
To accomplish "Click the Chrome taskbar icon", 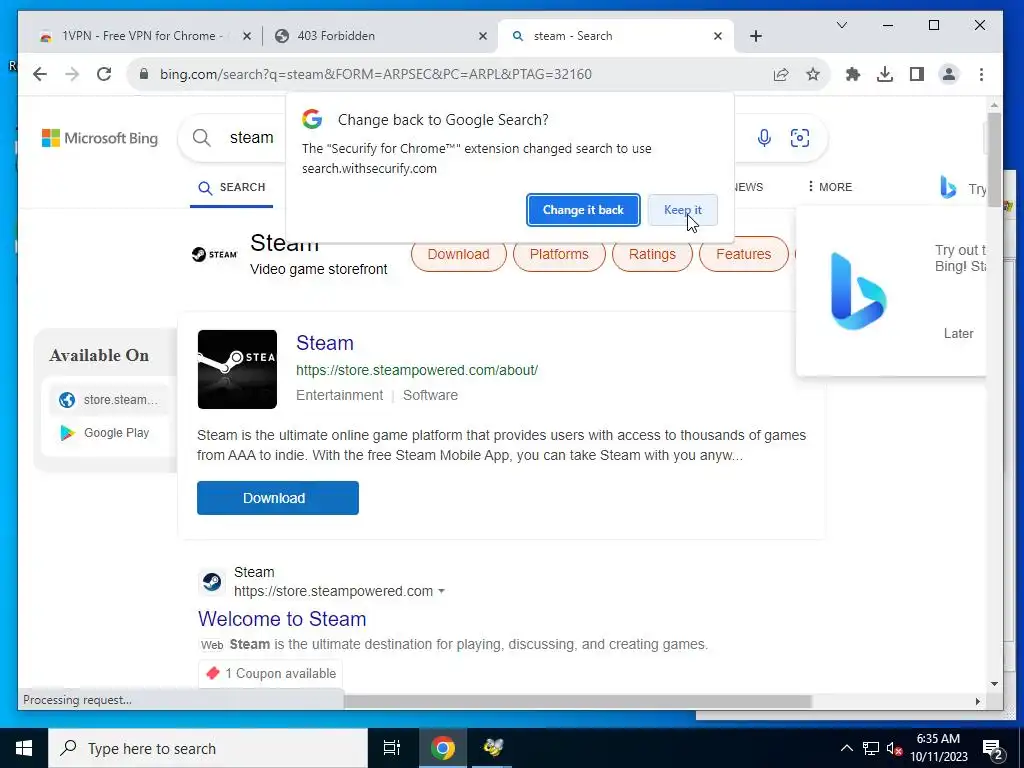I will coord(442,748).
